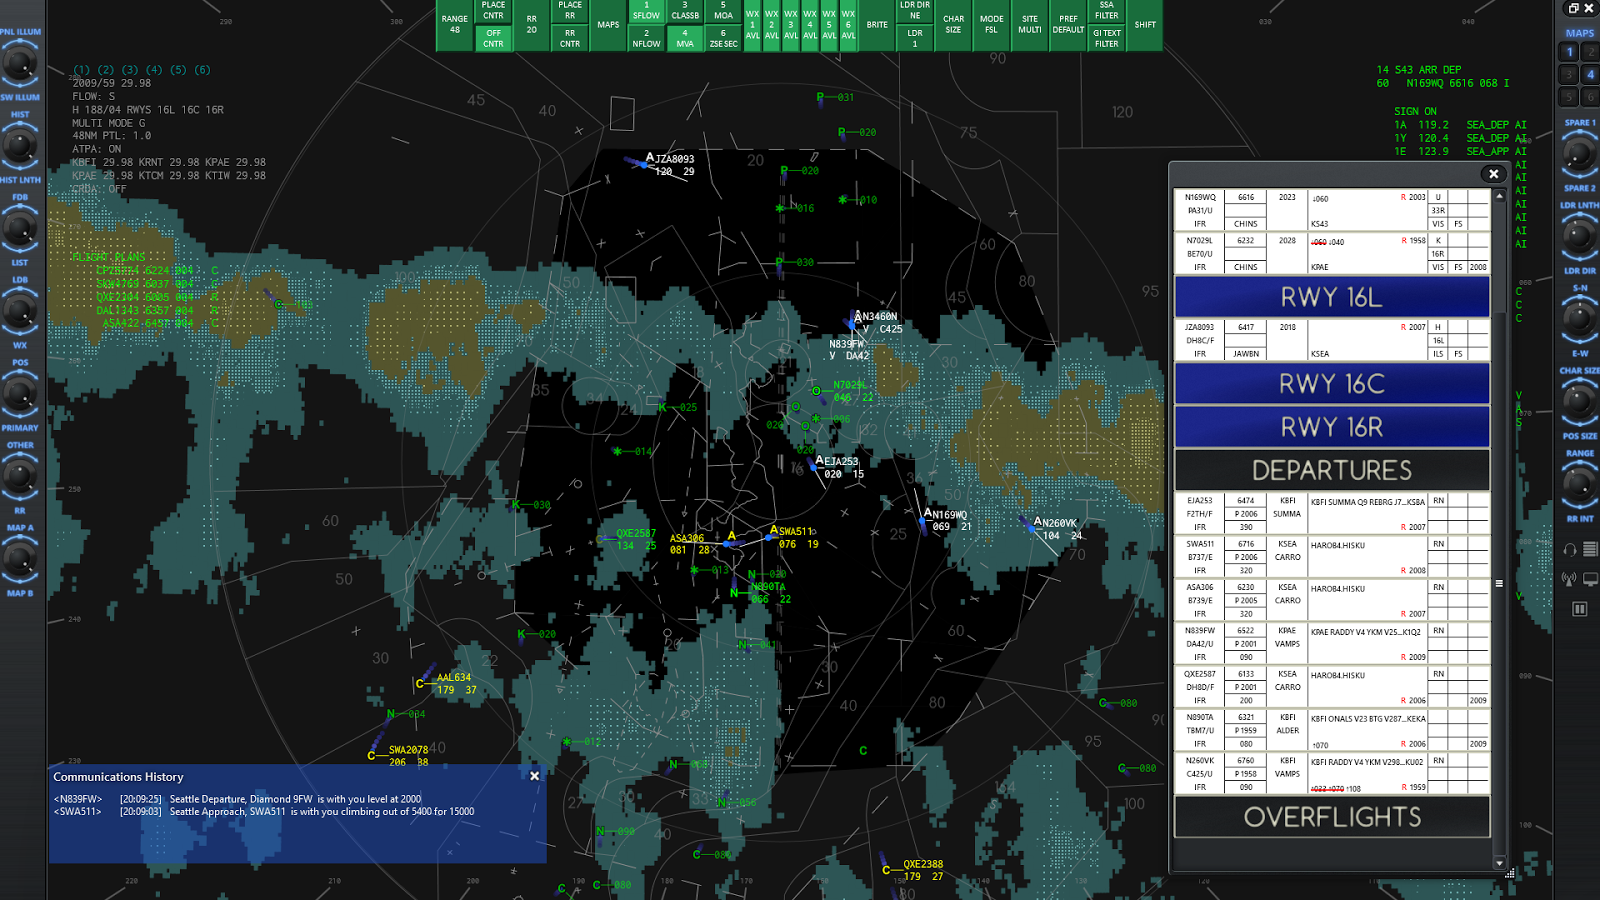The height and width of the screenshot is (900, 1600).
Task: Toggle weather level WX 3
Action: (791, 25)
